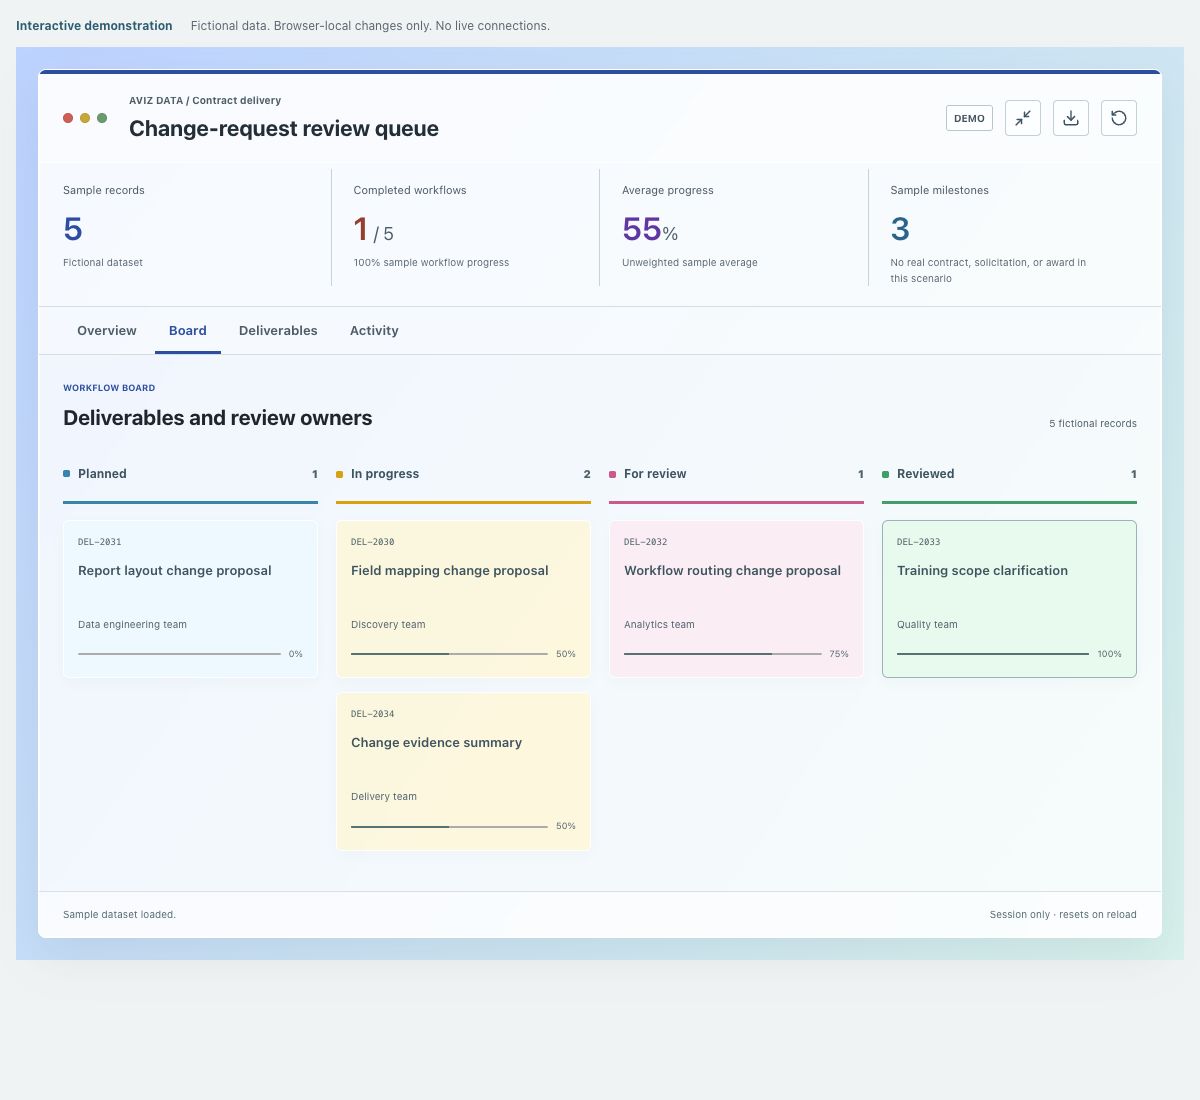Click the DEL-2031 identifier
The image size is (1200, 1100).
(x=100, y=542)
